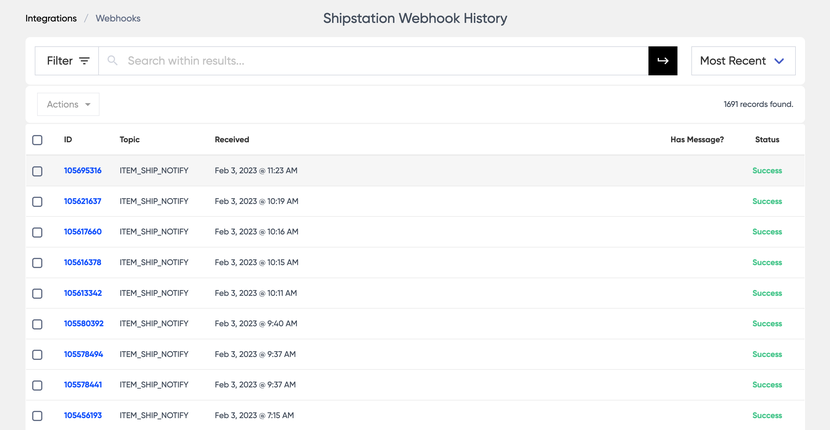
Task: Click Feb 3, 2023 @ 10:19 AM timestamp
Action: coord(257,201)
